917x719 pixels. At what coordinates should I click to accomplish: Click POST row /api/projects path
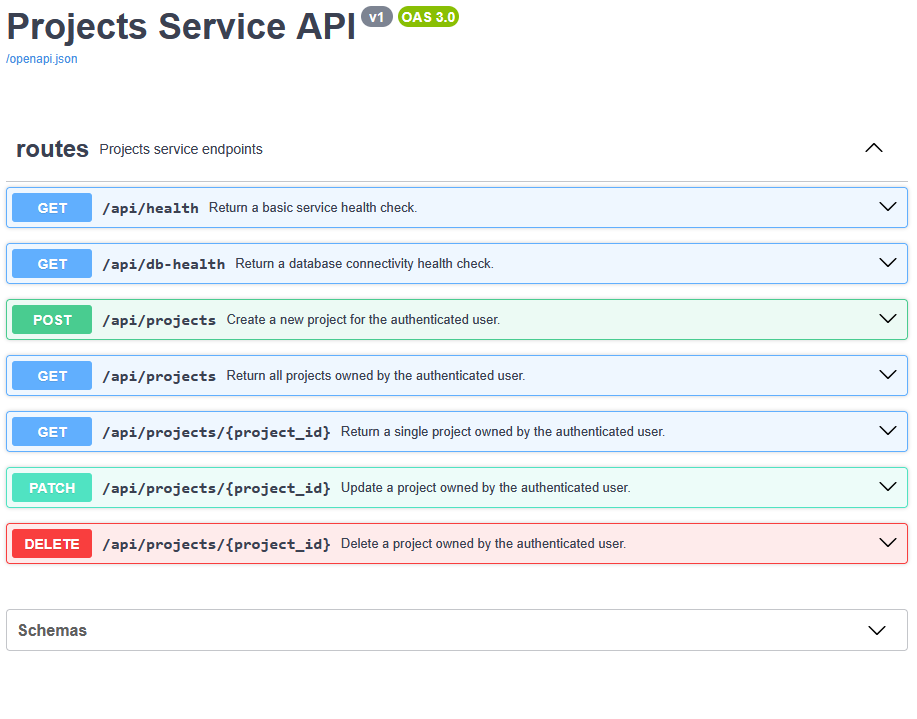[x=159, y=321]
